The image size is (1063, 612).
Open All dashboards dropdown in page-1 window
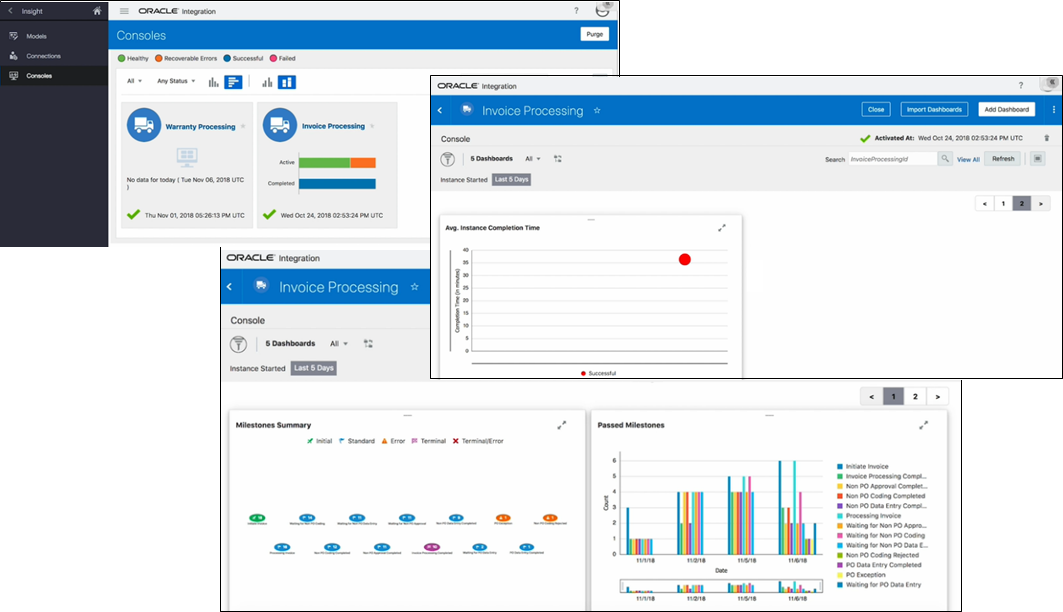point(338,344)
